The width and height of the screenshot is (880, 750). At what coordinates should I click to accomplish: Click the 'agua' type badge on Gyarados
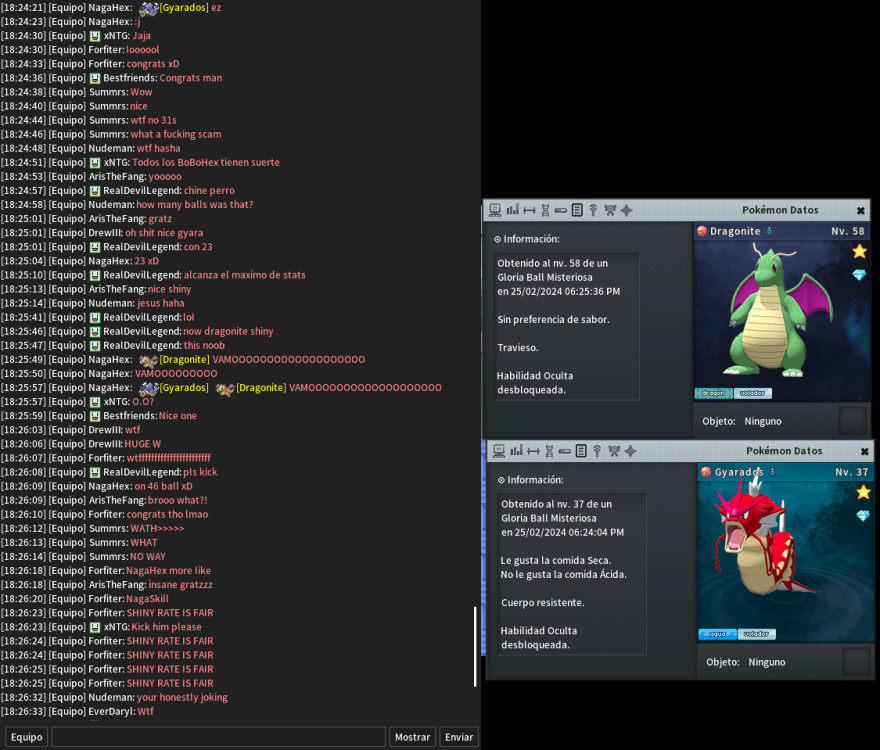click(718, 634)
